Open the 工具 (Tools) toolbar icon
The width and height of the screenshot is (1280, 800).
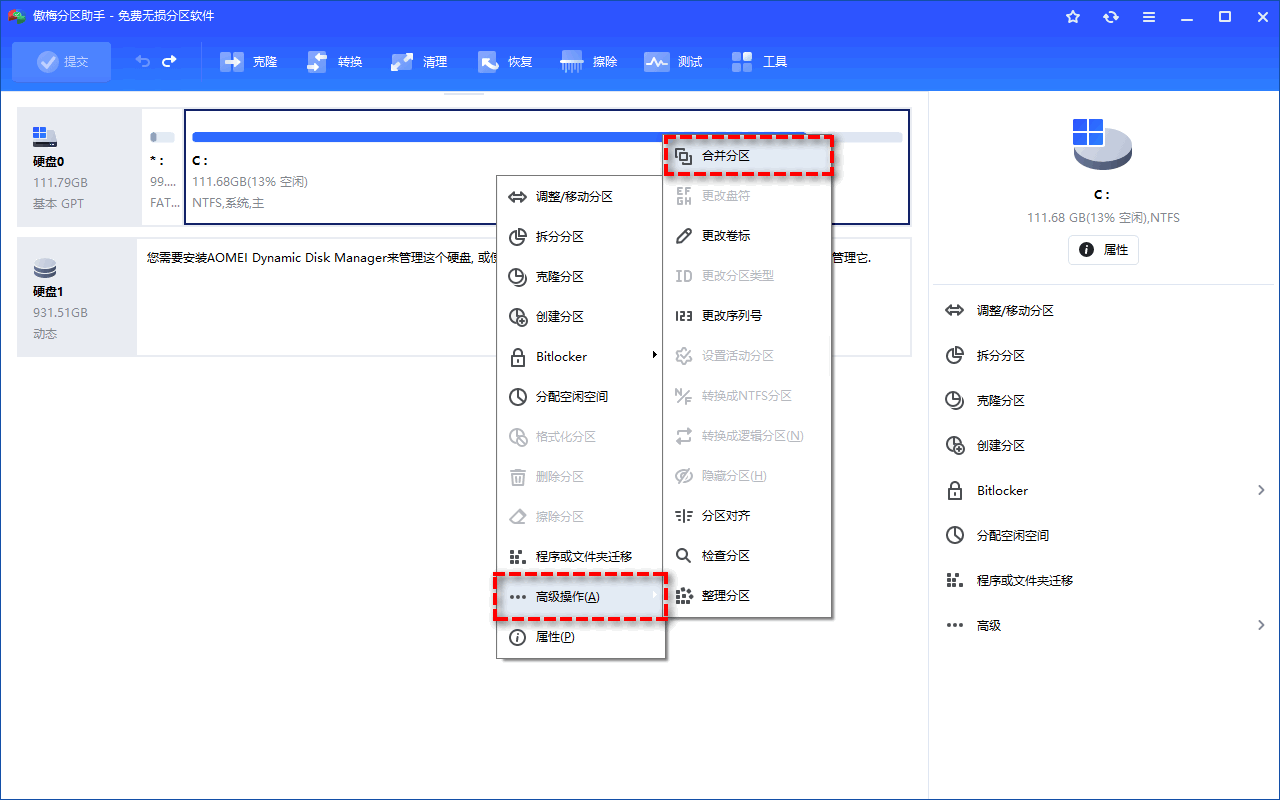(759, 61)
